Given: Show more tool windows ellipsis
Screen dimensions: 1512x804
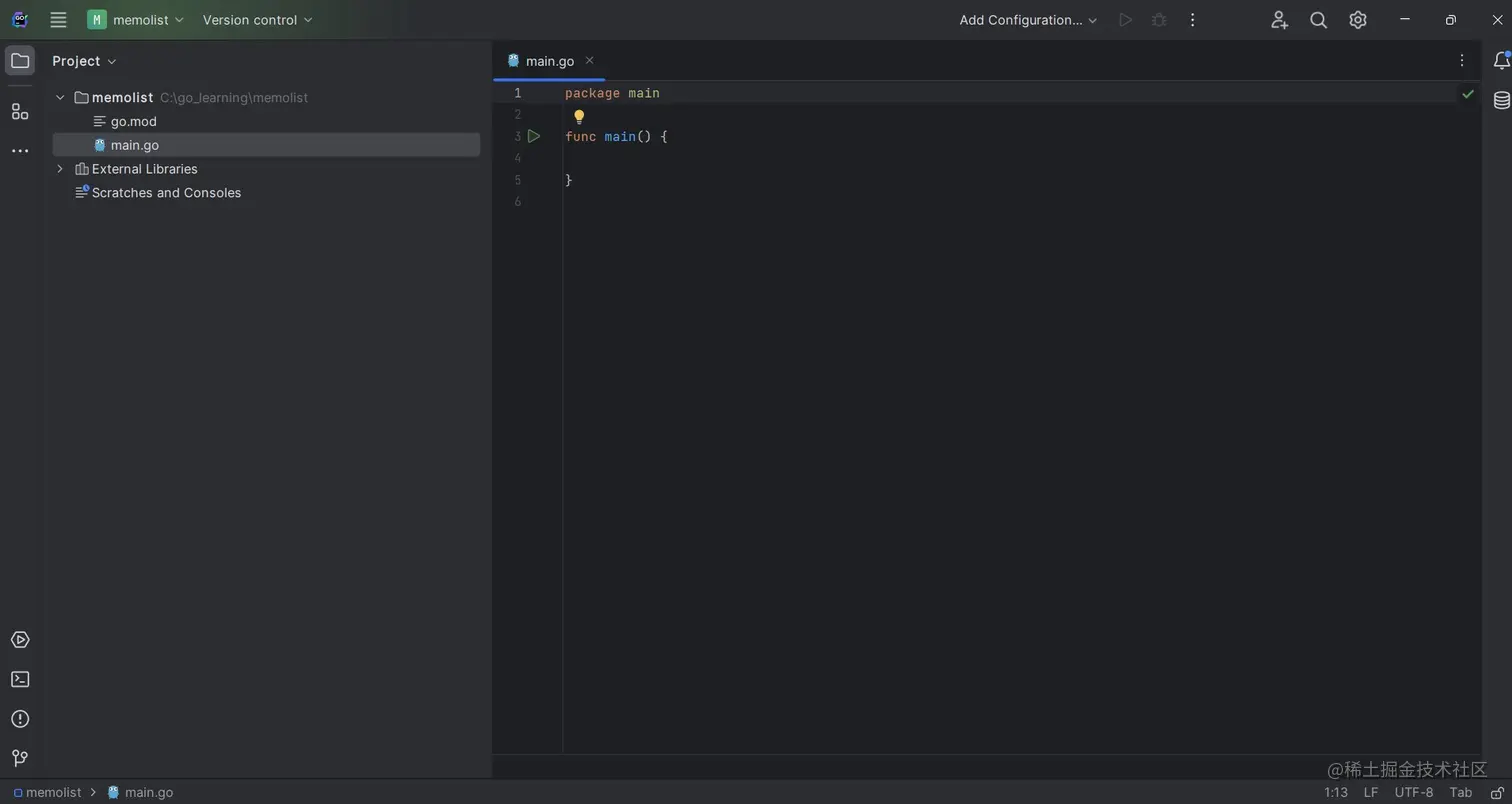Looking at the screenshot, I should click(20, 151).
